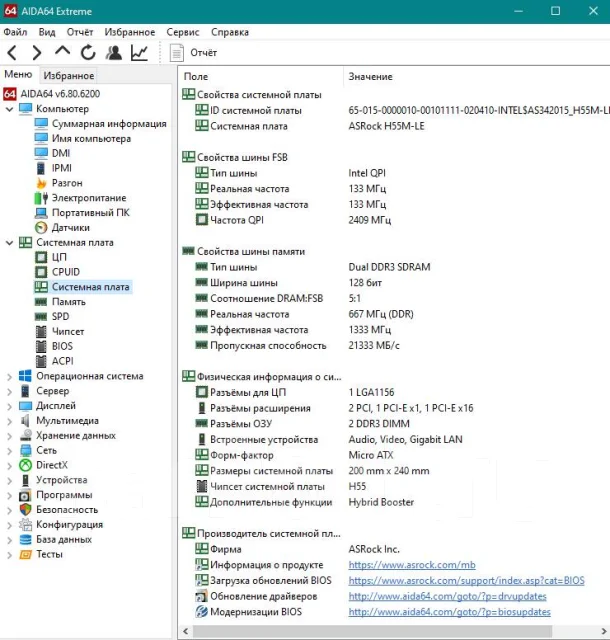Click the horizontal scrollbar thumb
This screenshot has height=640, width=610.
point(372,631)
